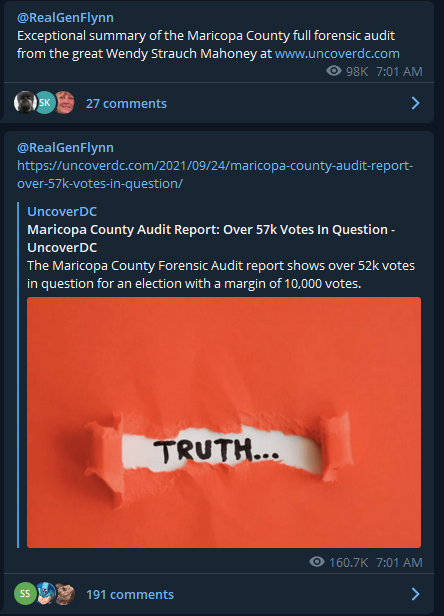This screenshot has height=616, width=444.
Task: Click the UncoverDC preview site name
Action: pos(62,211)
